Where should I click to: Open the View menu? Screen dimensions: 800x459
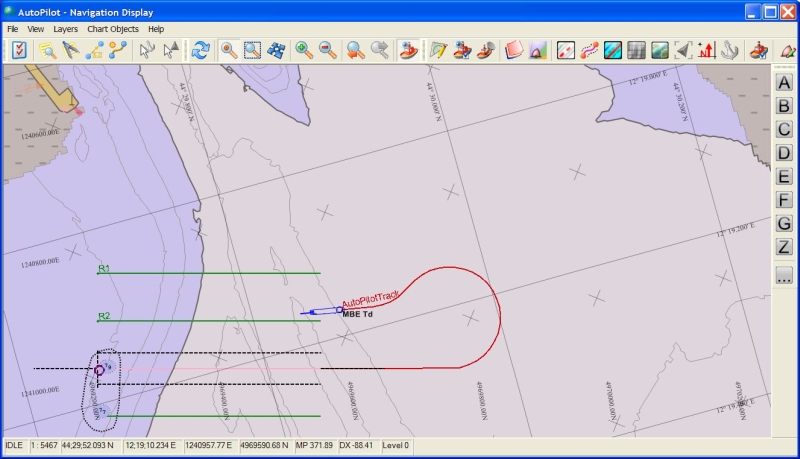point(36,29)
